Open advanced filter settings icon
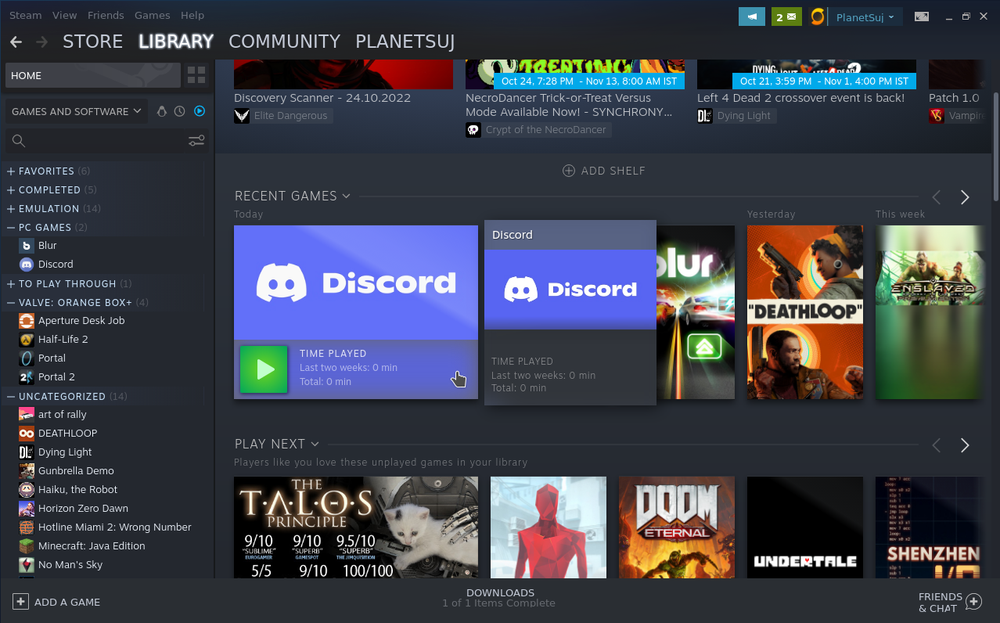The height and width of the screenshot is (623, 1000). tap(196, 140)
